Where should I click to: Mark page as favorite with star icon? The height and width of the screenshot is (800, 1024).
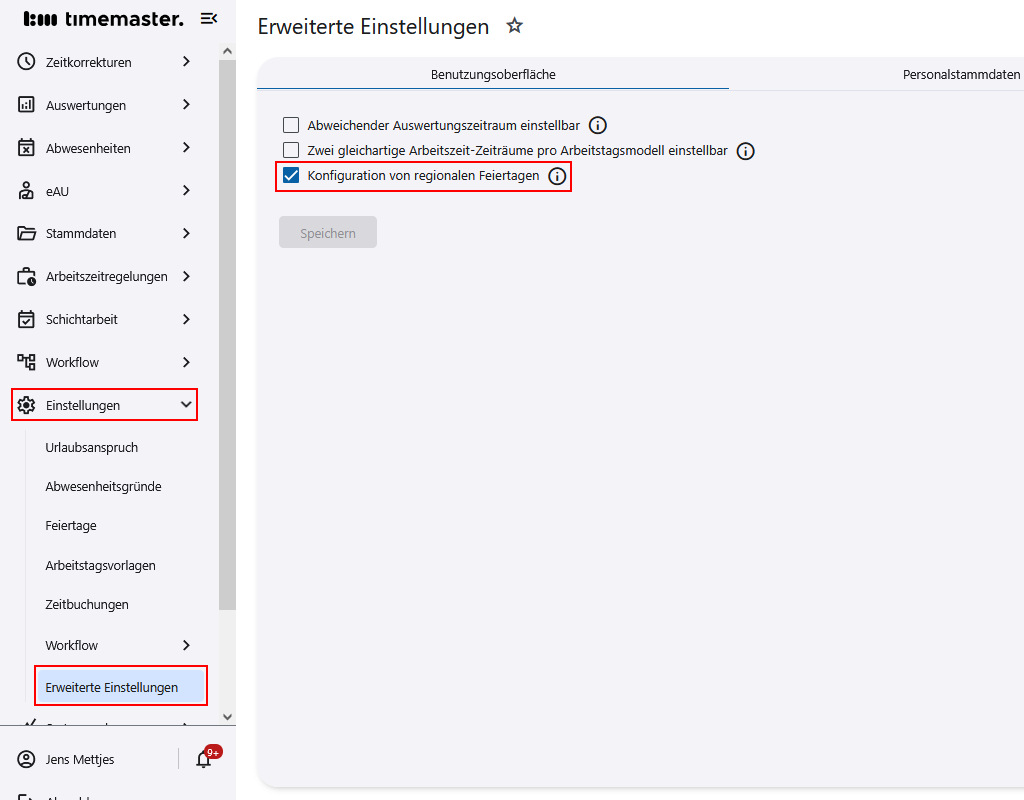515,26
